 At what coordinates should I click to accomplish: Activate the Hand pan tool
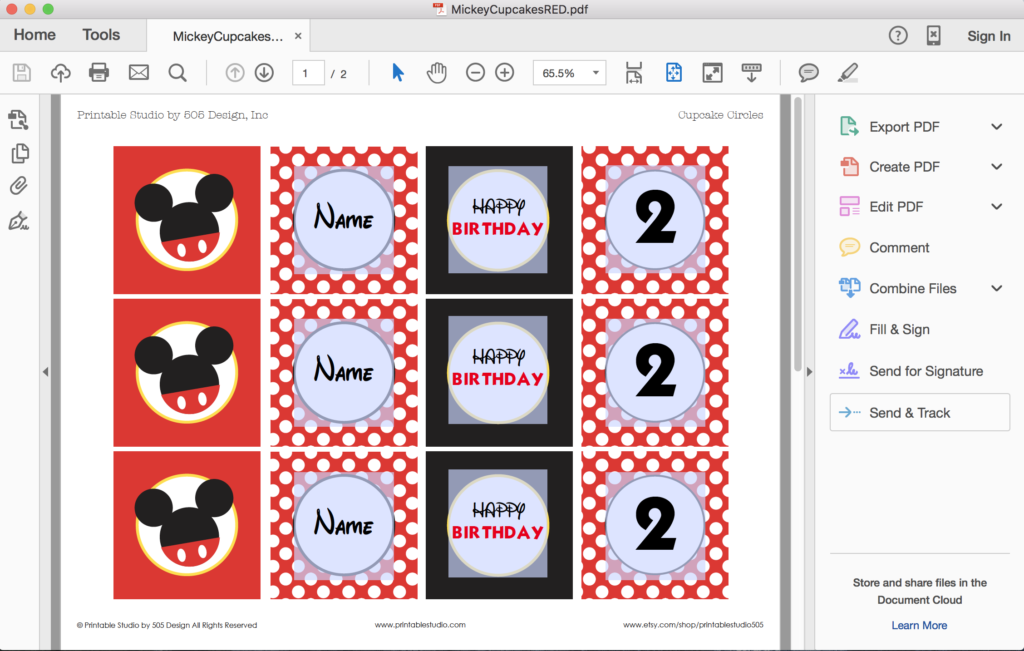[x=437, y=72]
